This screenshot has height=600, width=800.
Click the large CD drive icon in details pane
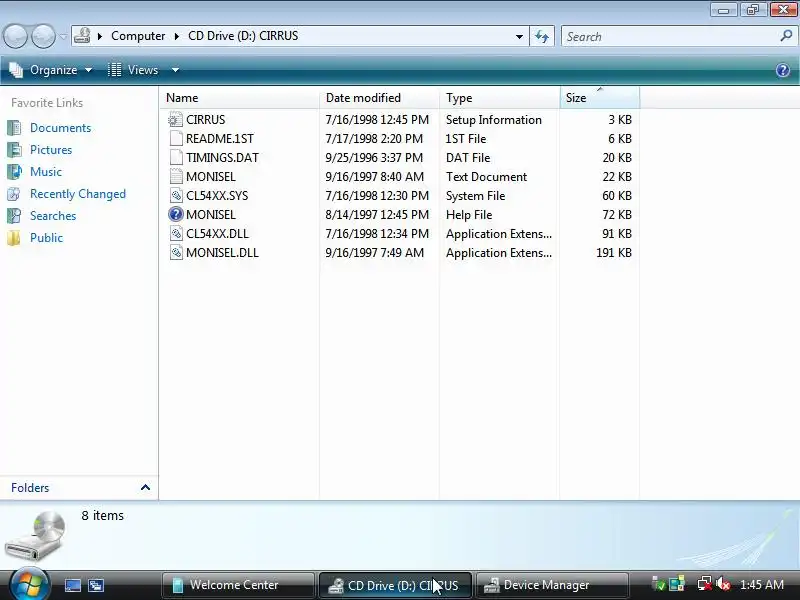pyautogui.click(x=36, y=536)
